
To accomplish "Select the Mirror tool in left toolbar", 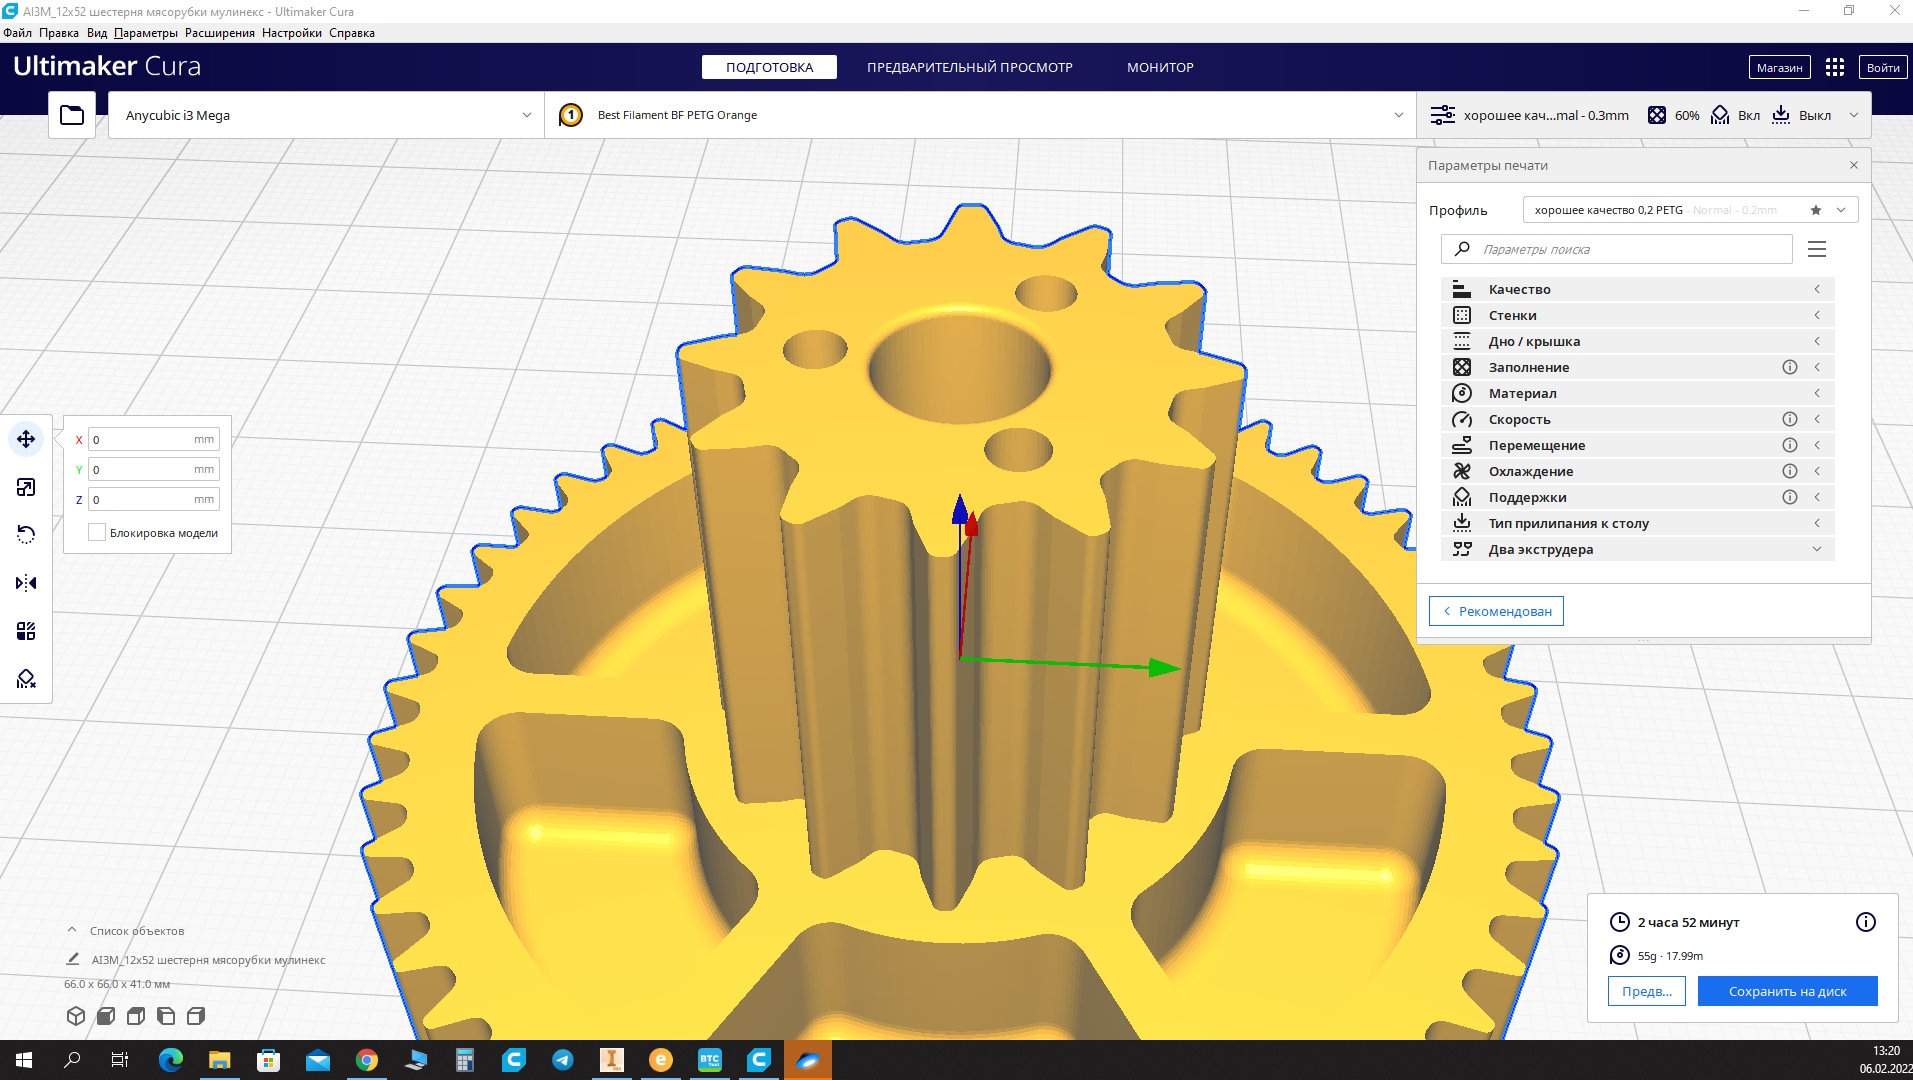I will pyautogui.click(x=26, y=583).
